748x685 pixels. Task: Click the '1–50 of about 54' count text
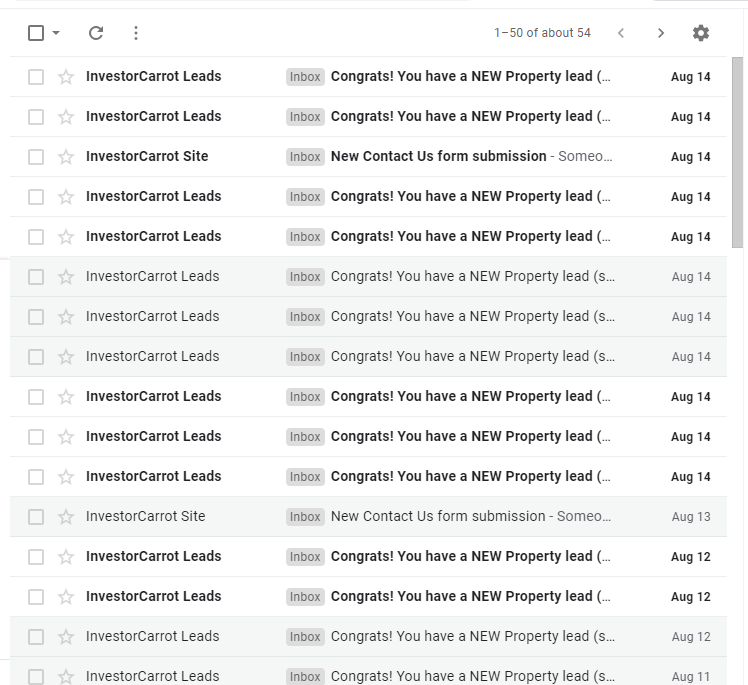click(x=542, y=33)
